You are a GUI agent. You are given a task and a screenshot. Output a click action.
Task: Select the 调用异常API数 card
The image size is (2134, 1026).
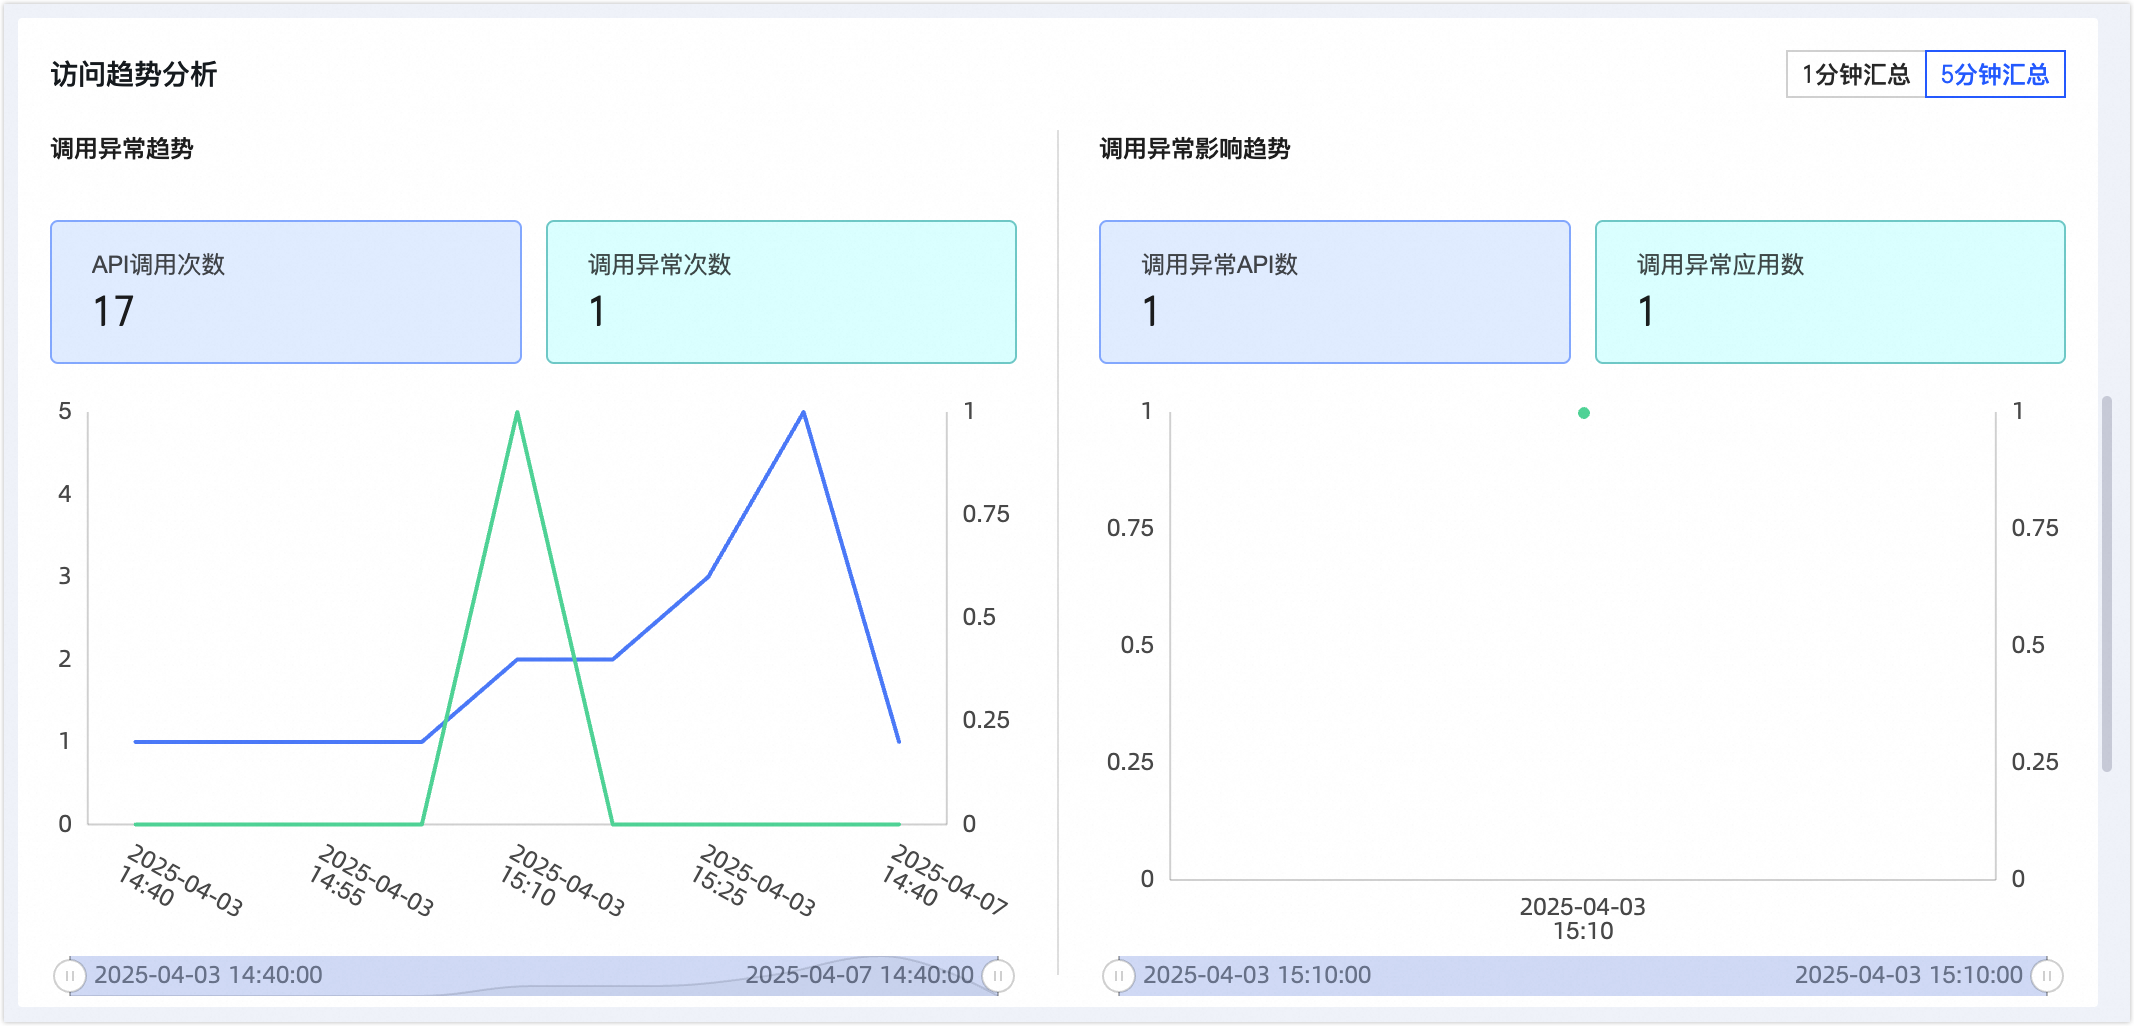[1334, 292]
